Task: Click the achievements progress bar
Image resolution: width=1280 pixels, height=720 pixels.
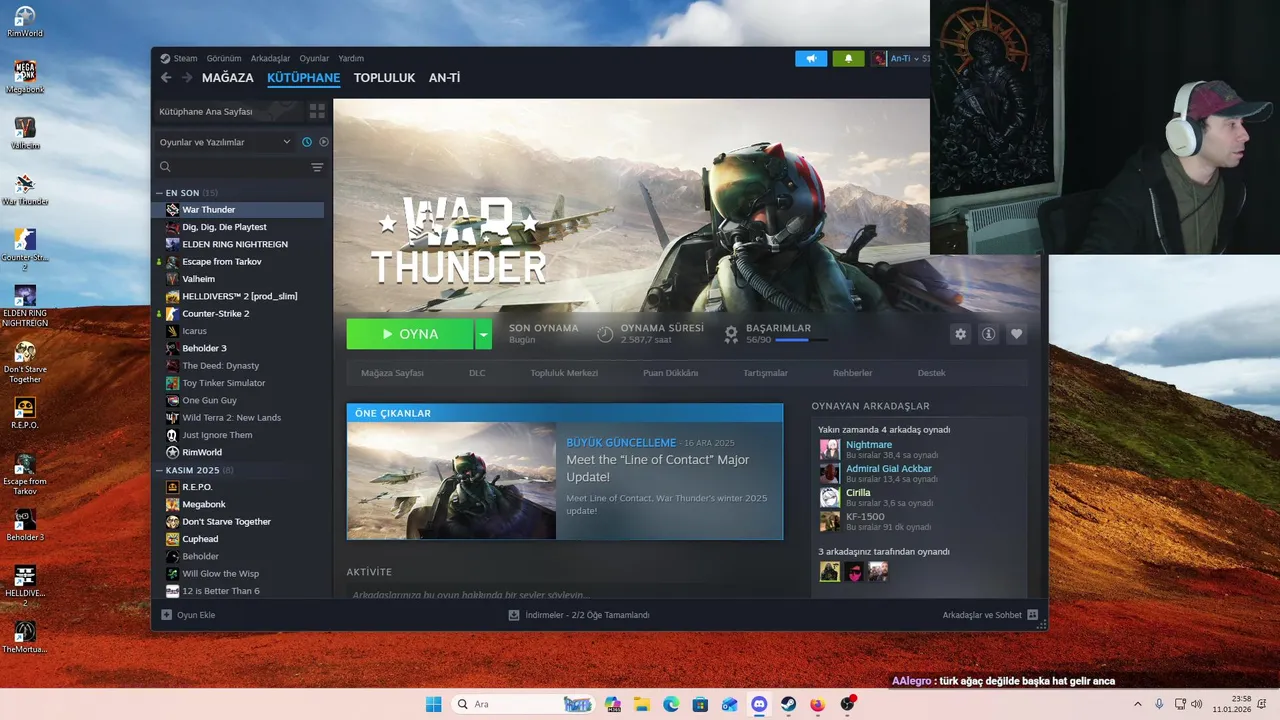Action: pyautogui.click(x=801, y=340)
